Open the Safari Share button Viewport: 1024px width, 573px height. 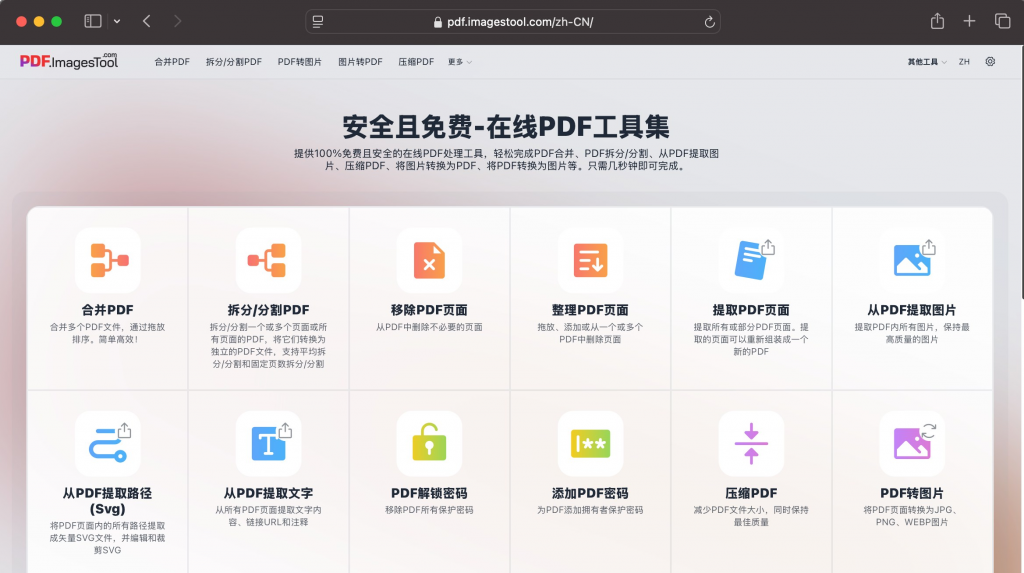tap(937, 21)
